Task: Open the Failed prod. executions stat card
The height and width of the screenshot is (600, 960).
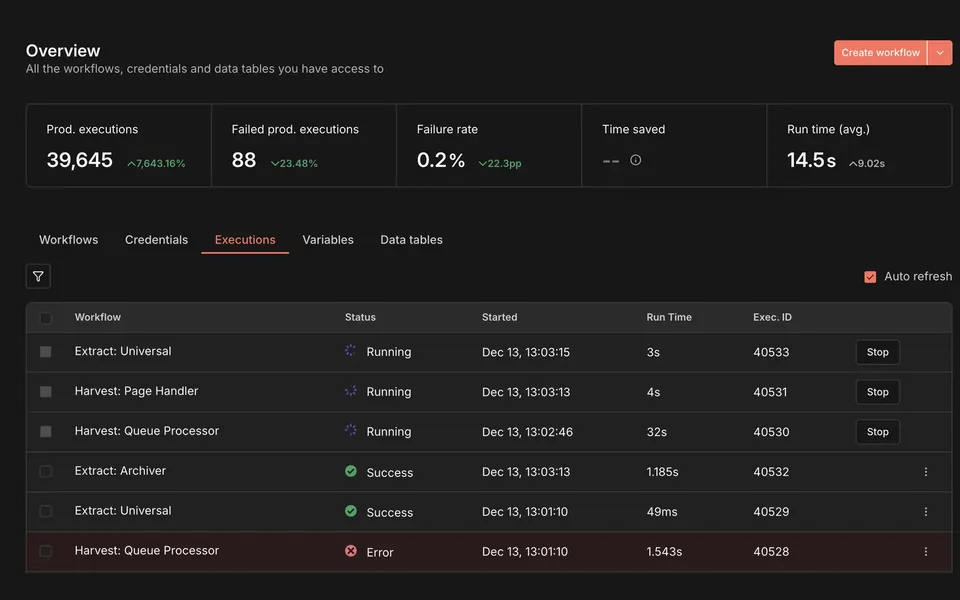Action: (x=304, y=145)
